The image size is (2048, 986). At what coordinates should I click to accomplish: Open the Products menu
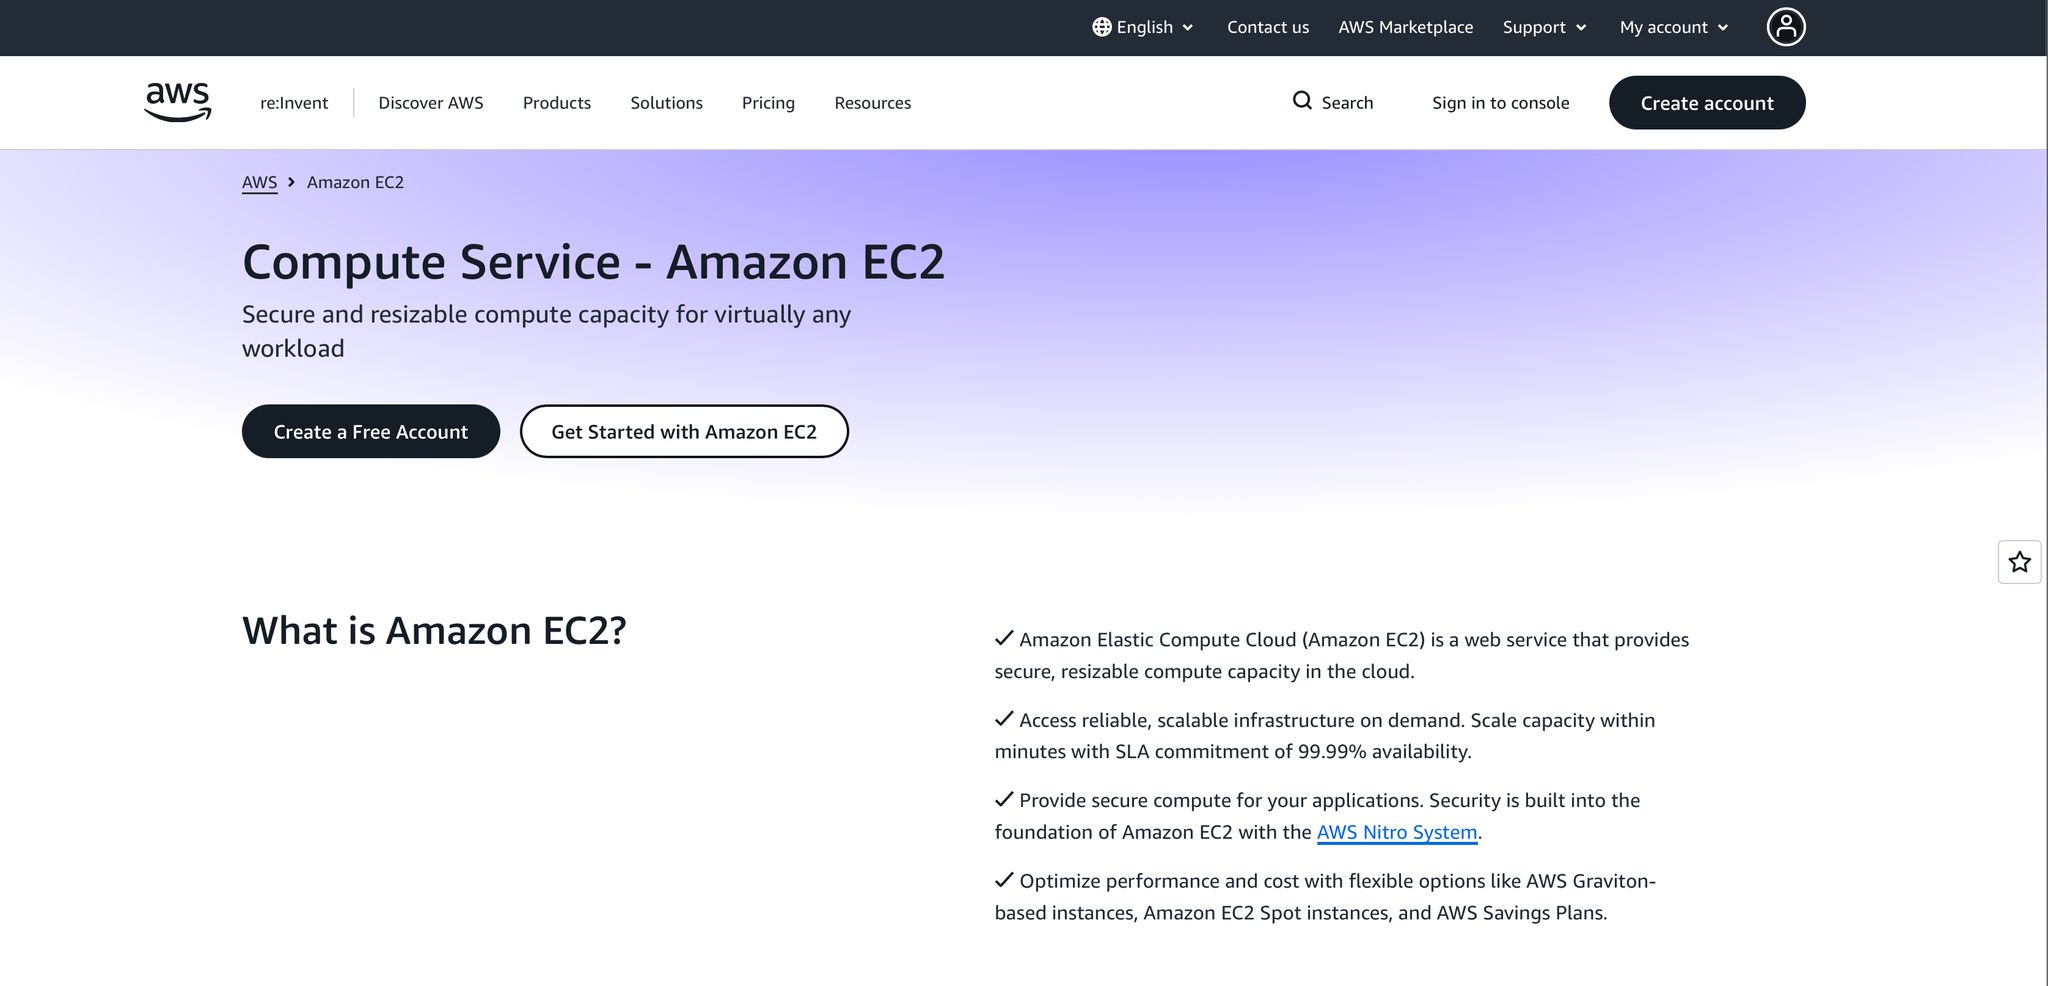(x=557, y=103)
